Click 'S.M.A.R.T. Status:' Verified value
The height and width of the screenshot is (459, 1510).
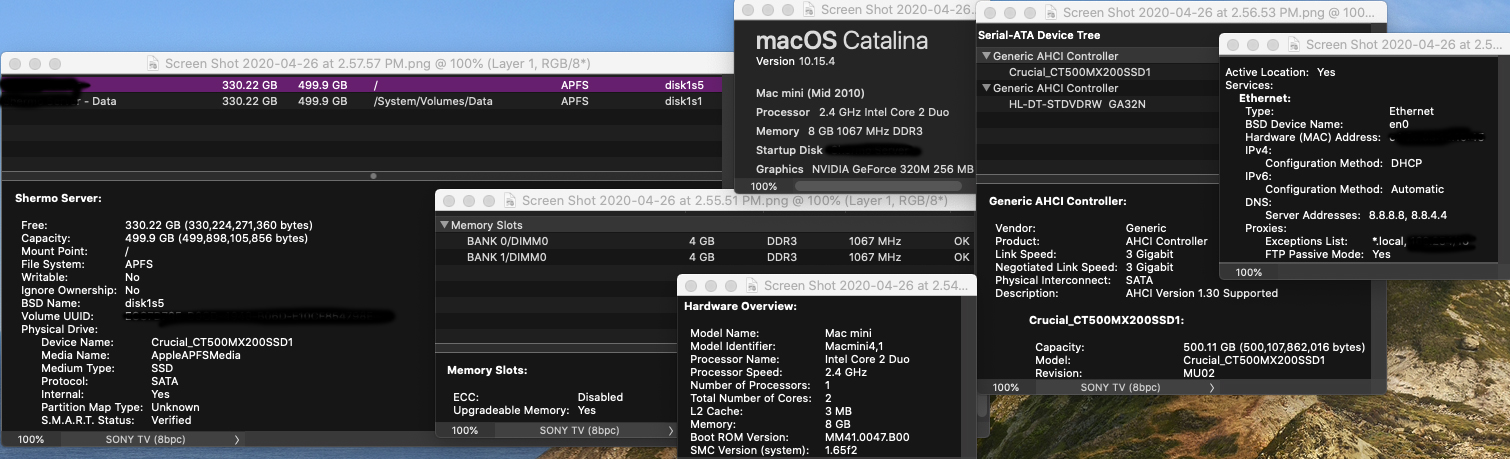click(x=171, y=420)
